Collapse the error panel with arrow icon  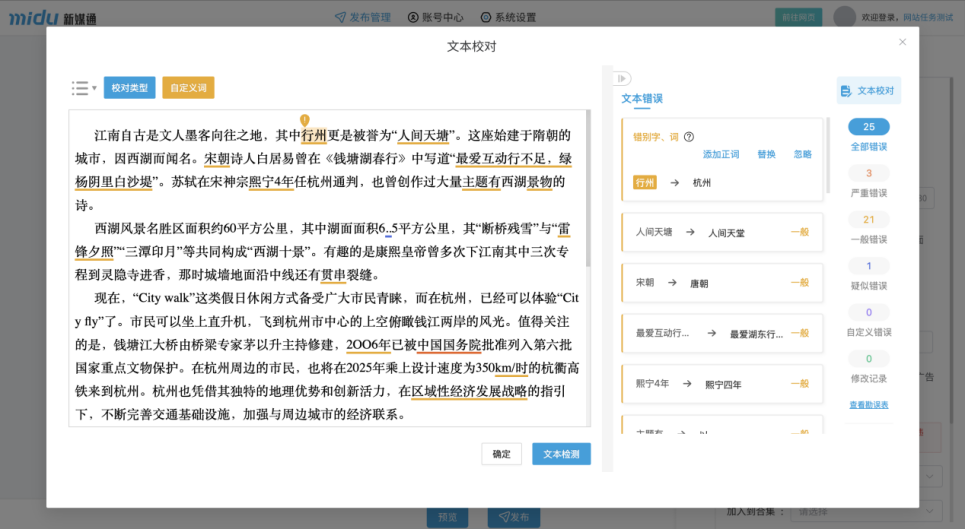622,79
